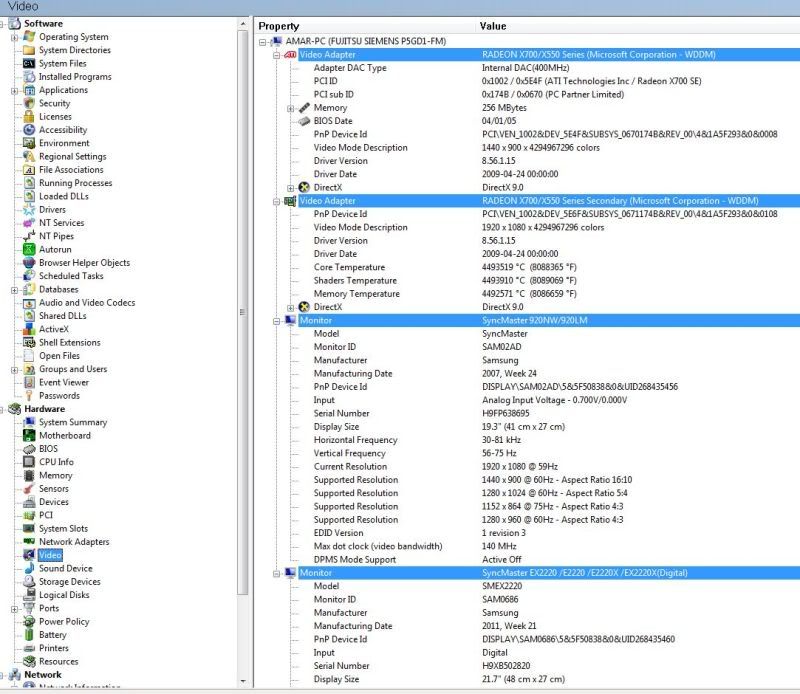Collapse the SyncMaster EX2220 Monitor section
Viewport: 800px width, 694px height.
point(277,574)
